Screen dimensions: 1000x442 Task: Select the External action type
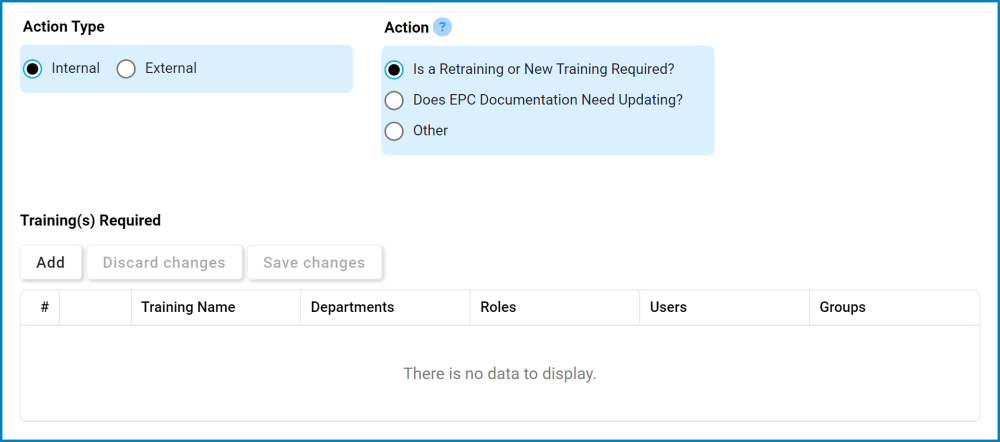click(126, 69)
